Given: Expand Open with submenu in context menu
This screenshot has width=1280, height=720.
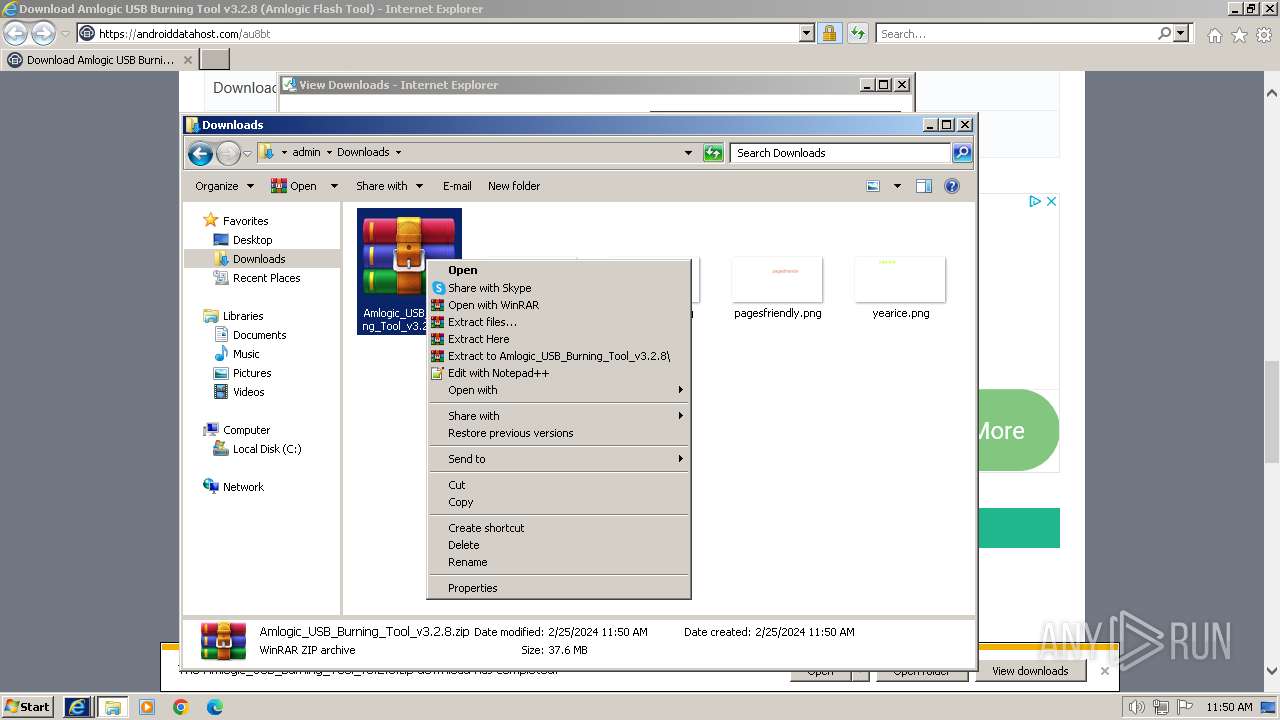Looking at the screenshot, I should [559, 390].
